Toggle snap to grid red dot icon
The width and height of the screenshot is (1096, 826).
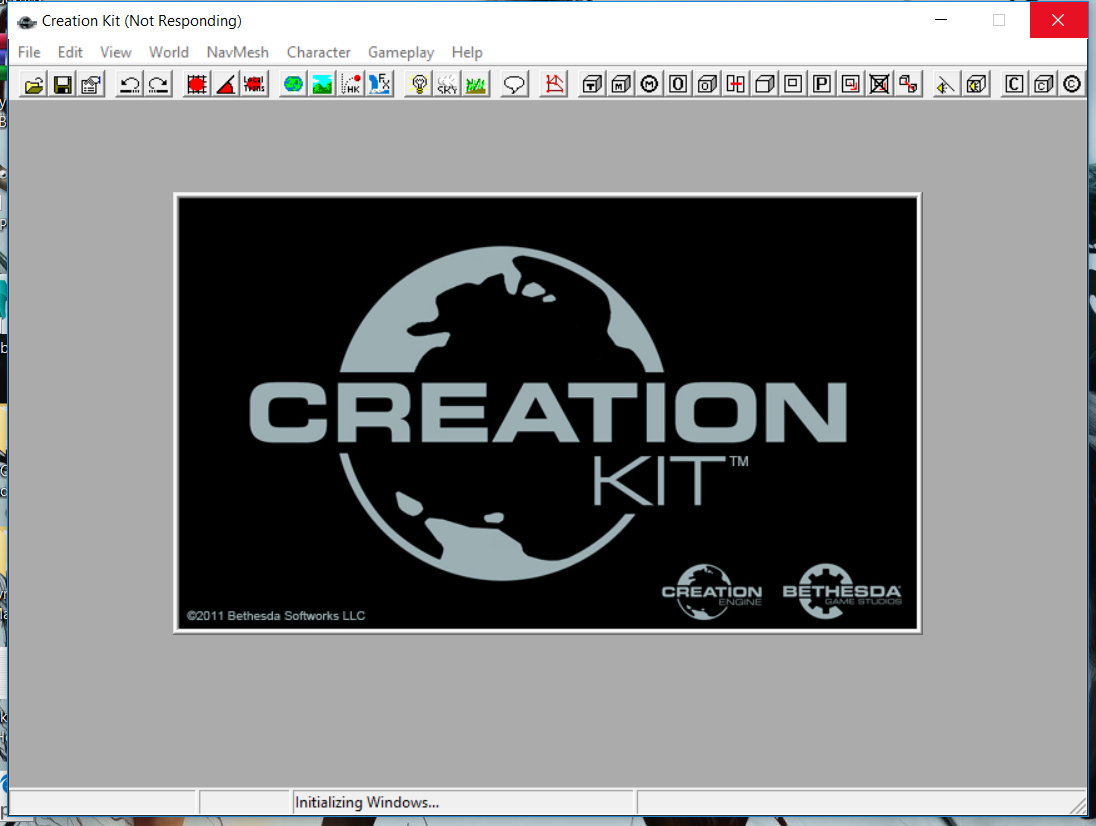point(197,85)
